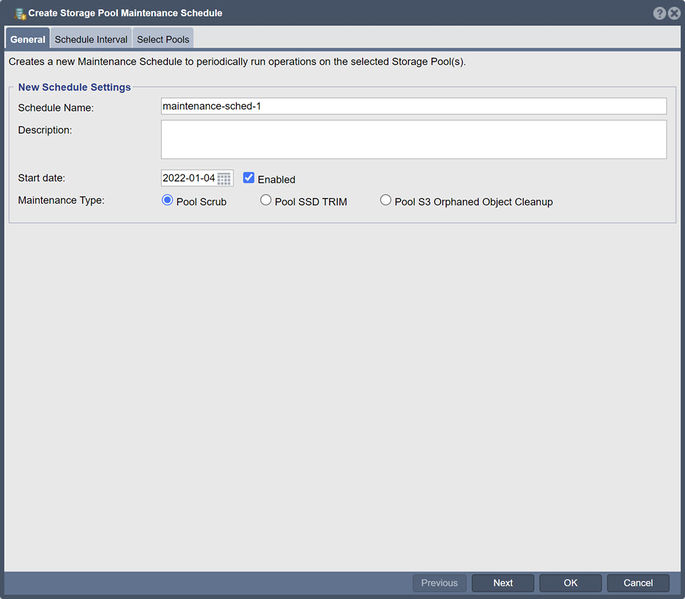Confirm with the OK button
The image size is (685, 599).
571,583
